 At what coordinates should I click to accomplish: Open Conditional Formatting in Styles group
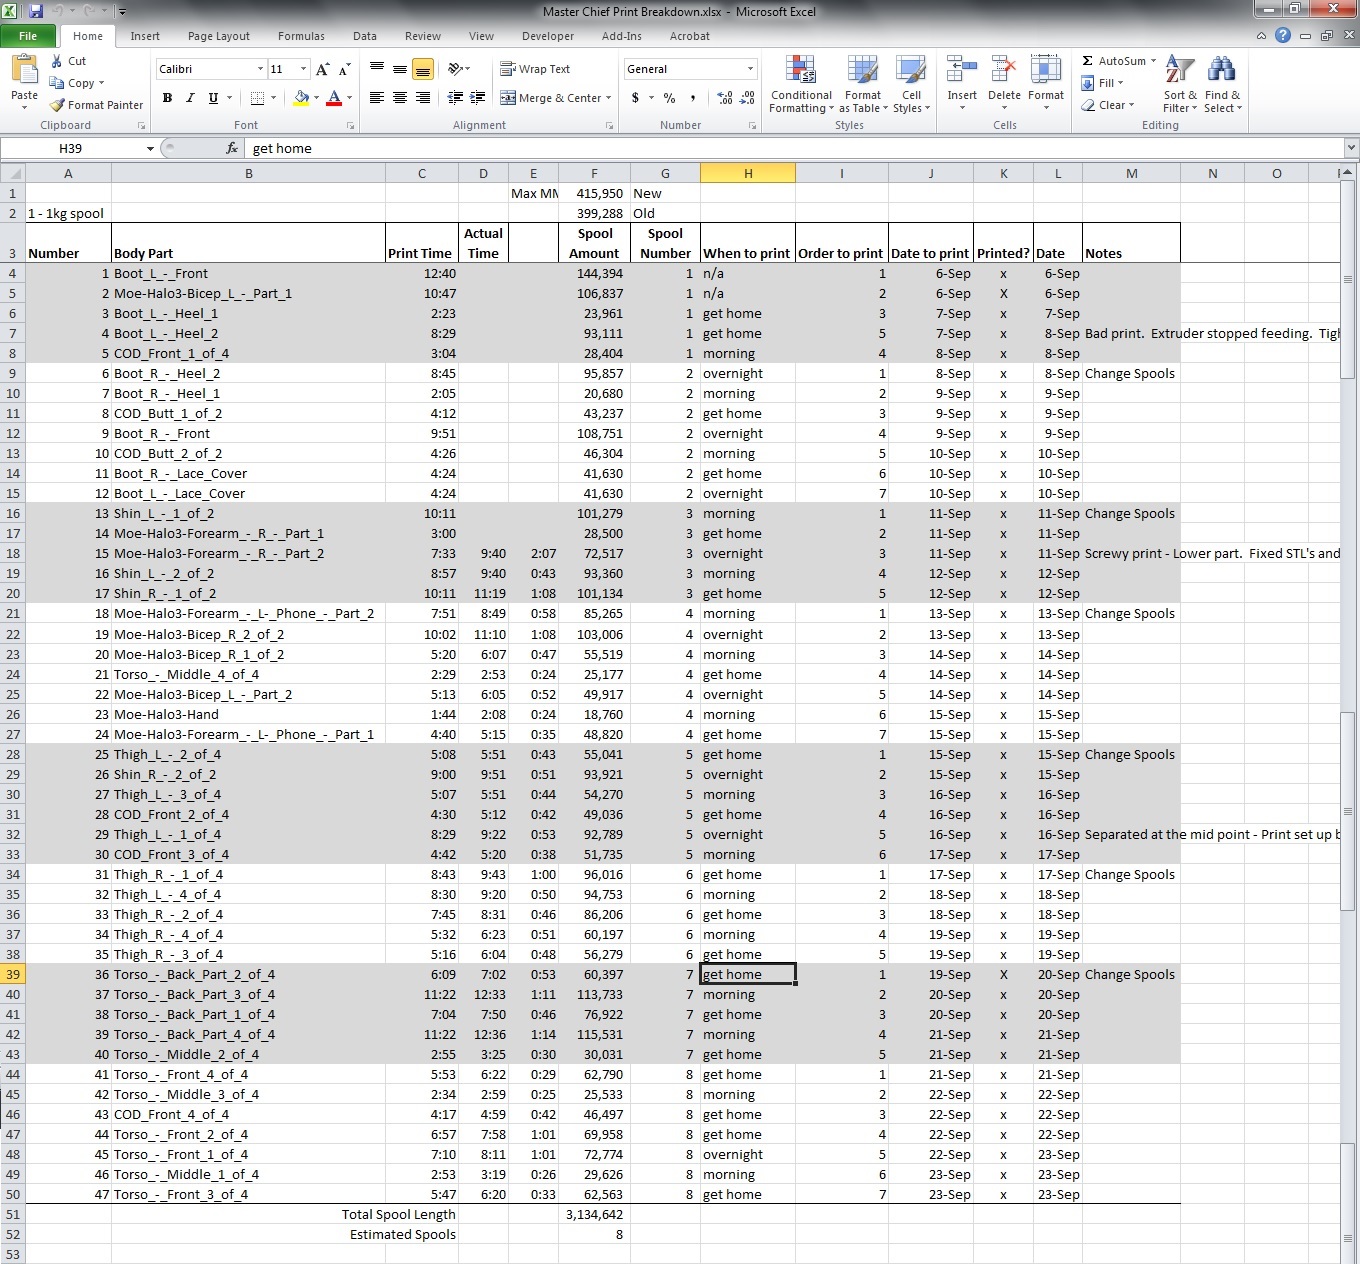click(800, 85)
